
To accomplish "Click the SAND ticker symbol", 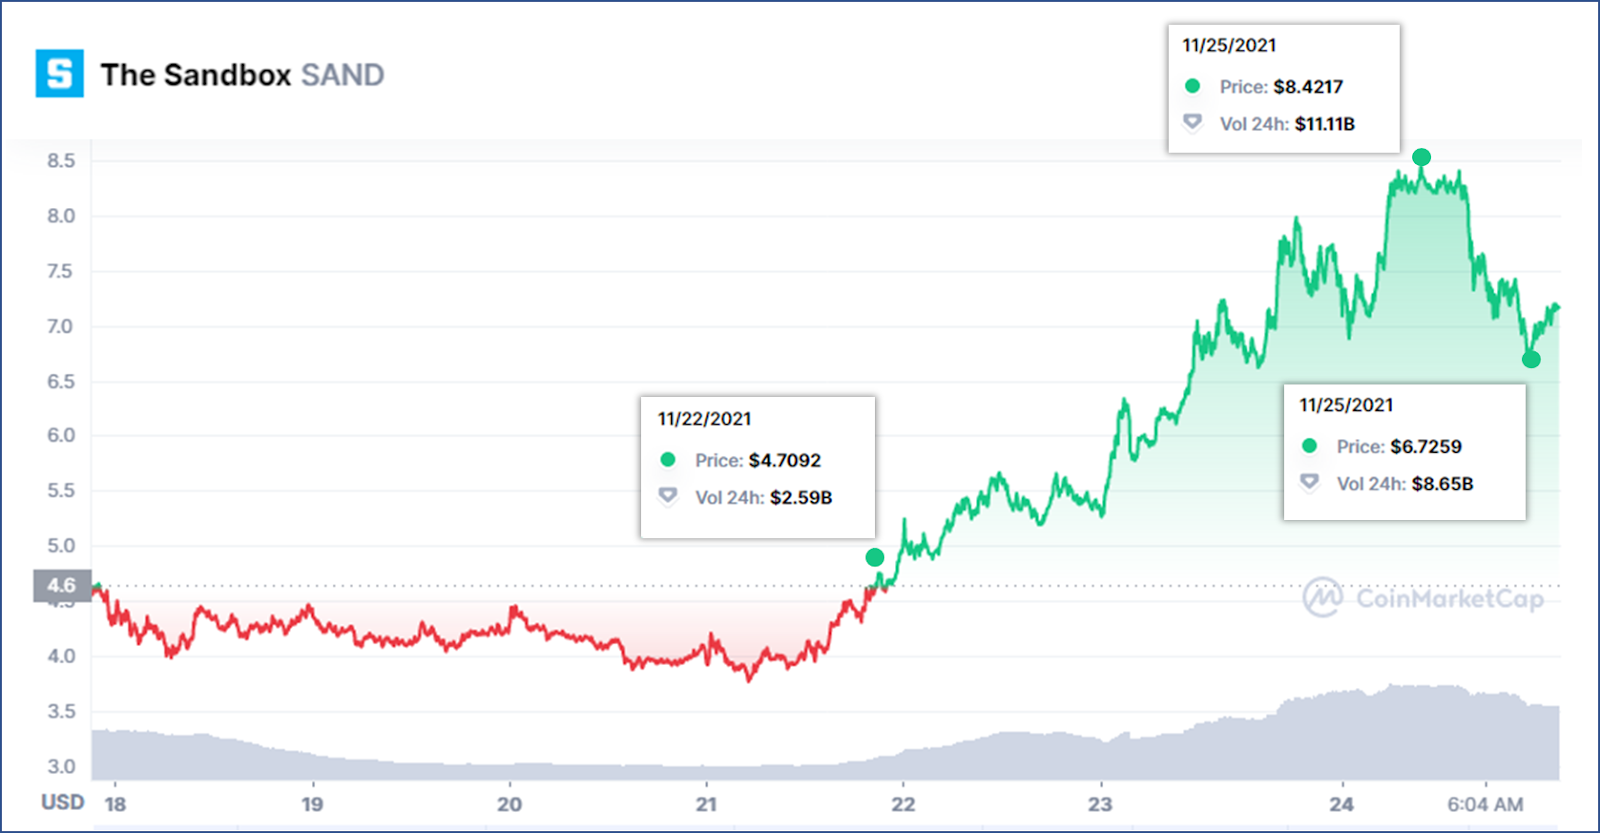I will click(x=343, y=75).
